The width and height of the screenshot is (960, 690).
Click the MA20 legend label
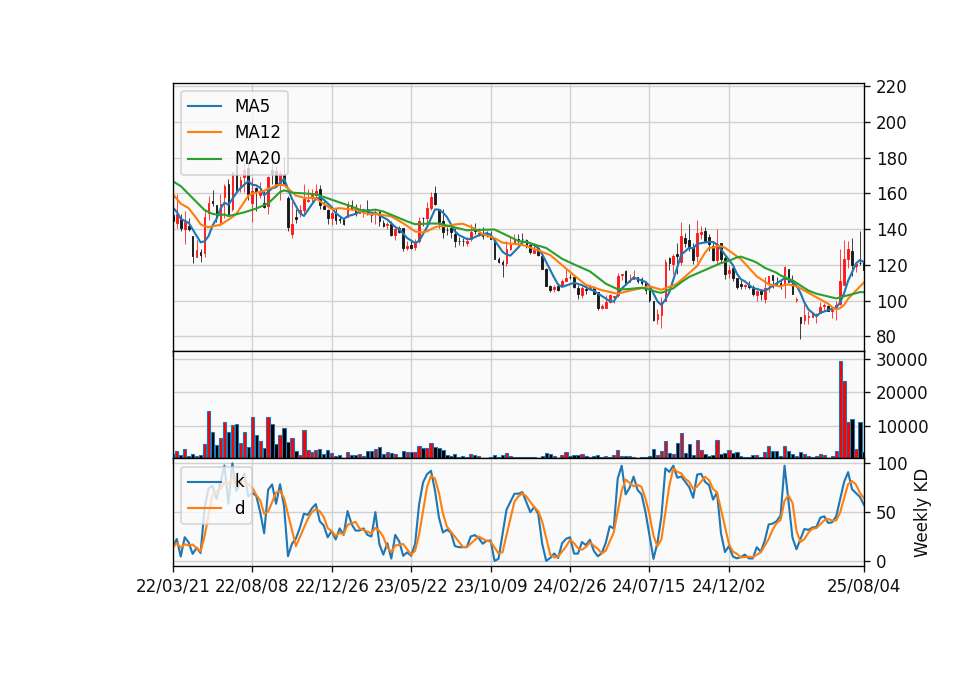tap(257, 158)
